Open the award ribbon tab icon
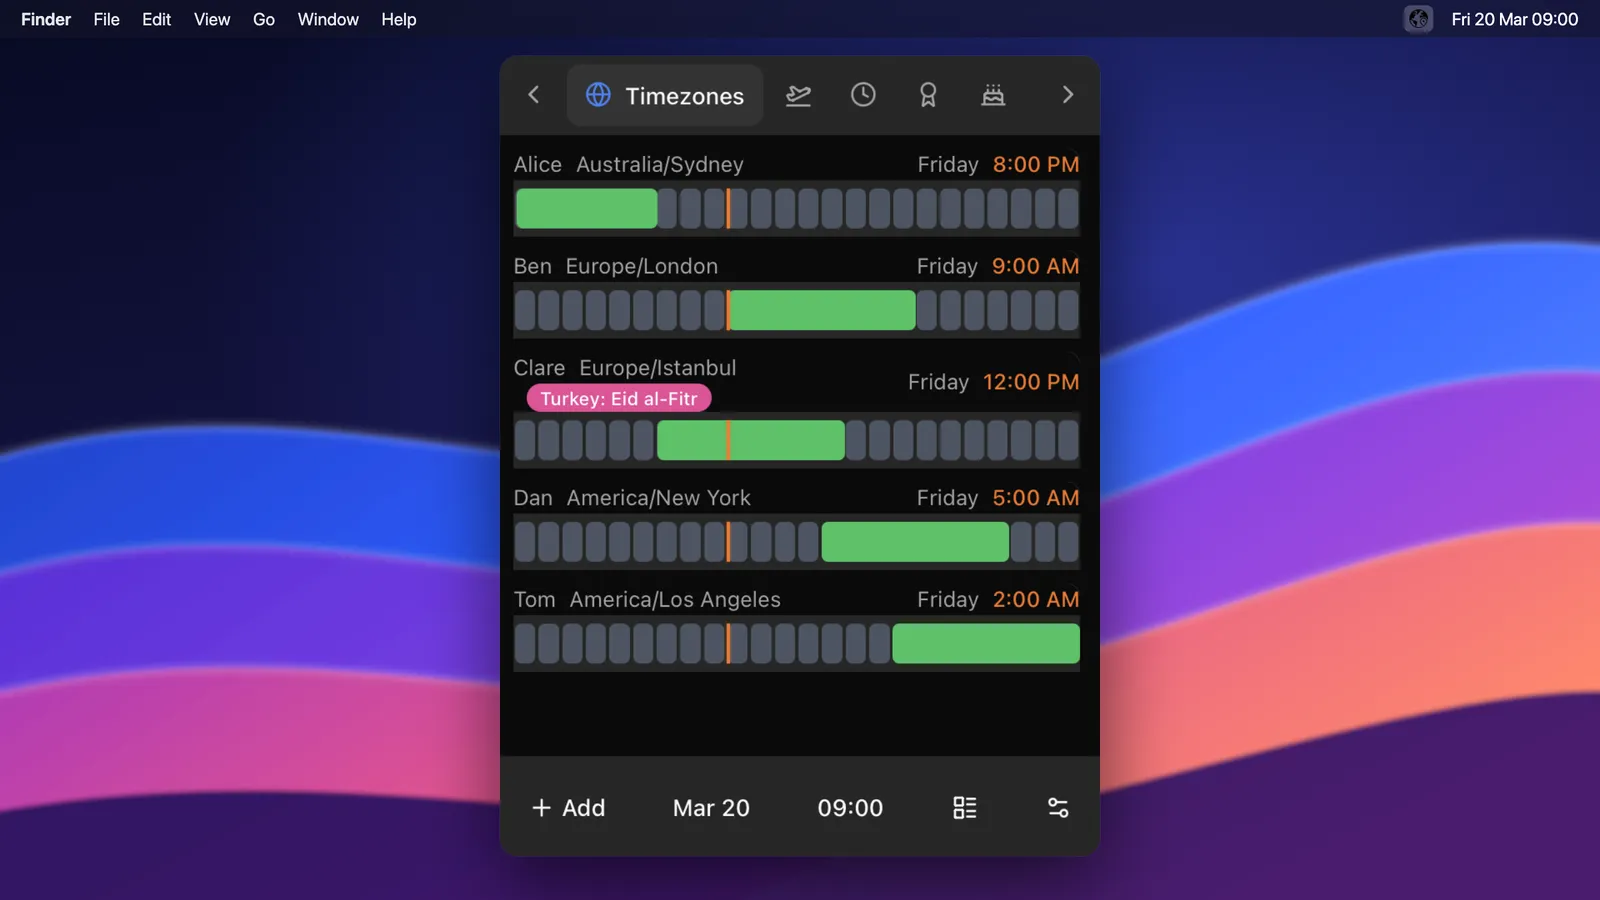 pos(928,95)
